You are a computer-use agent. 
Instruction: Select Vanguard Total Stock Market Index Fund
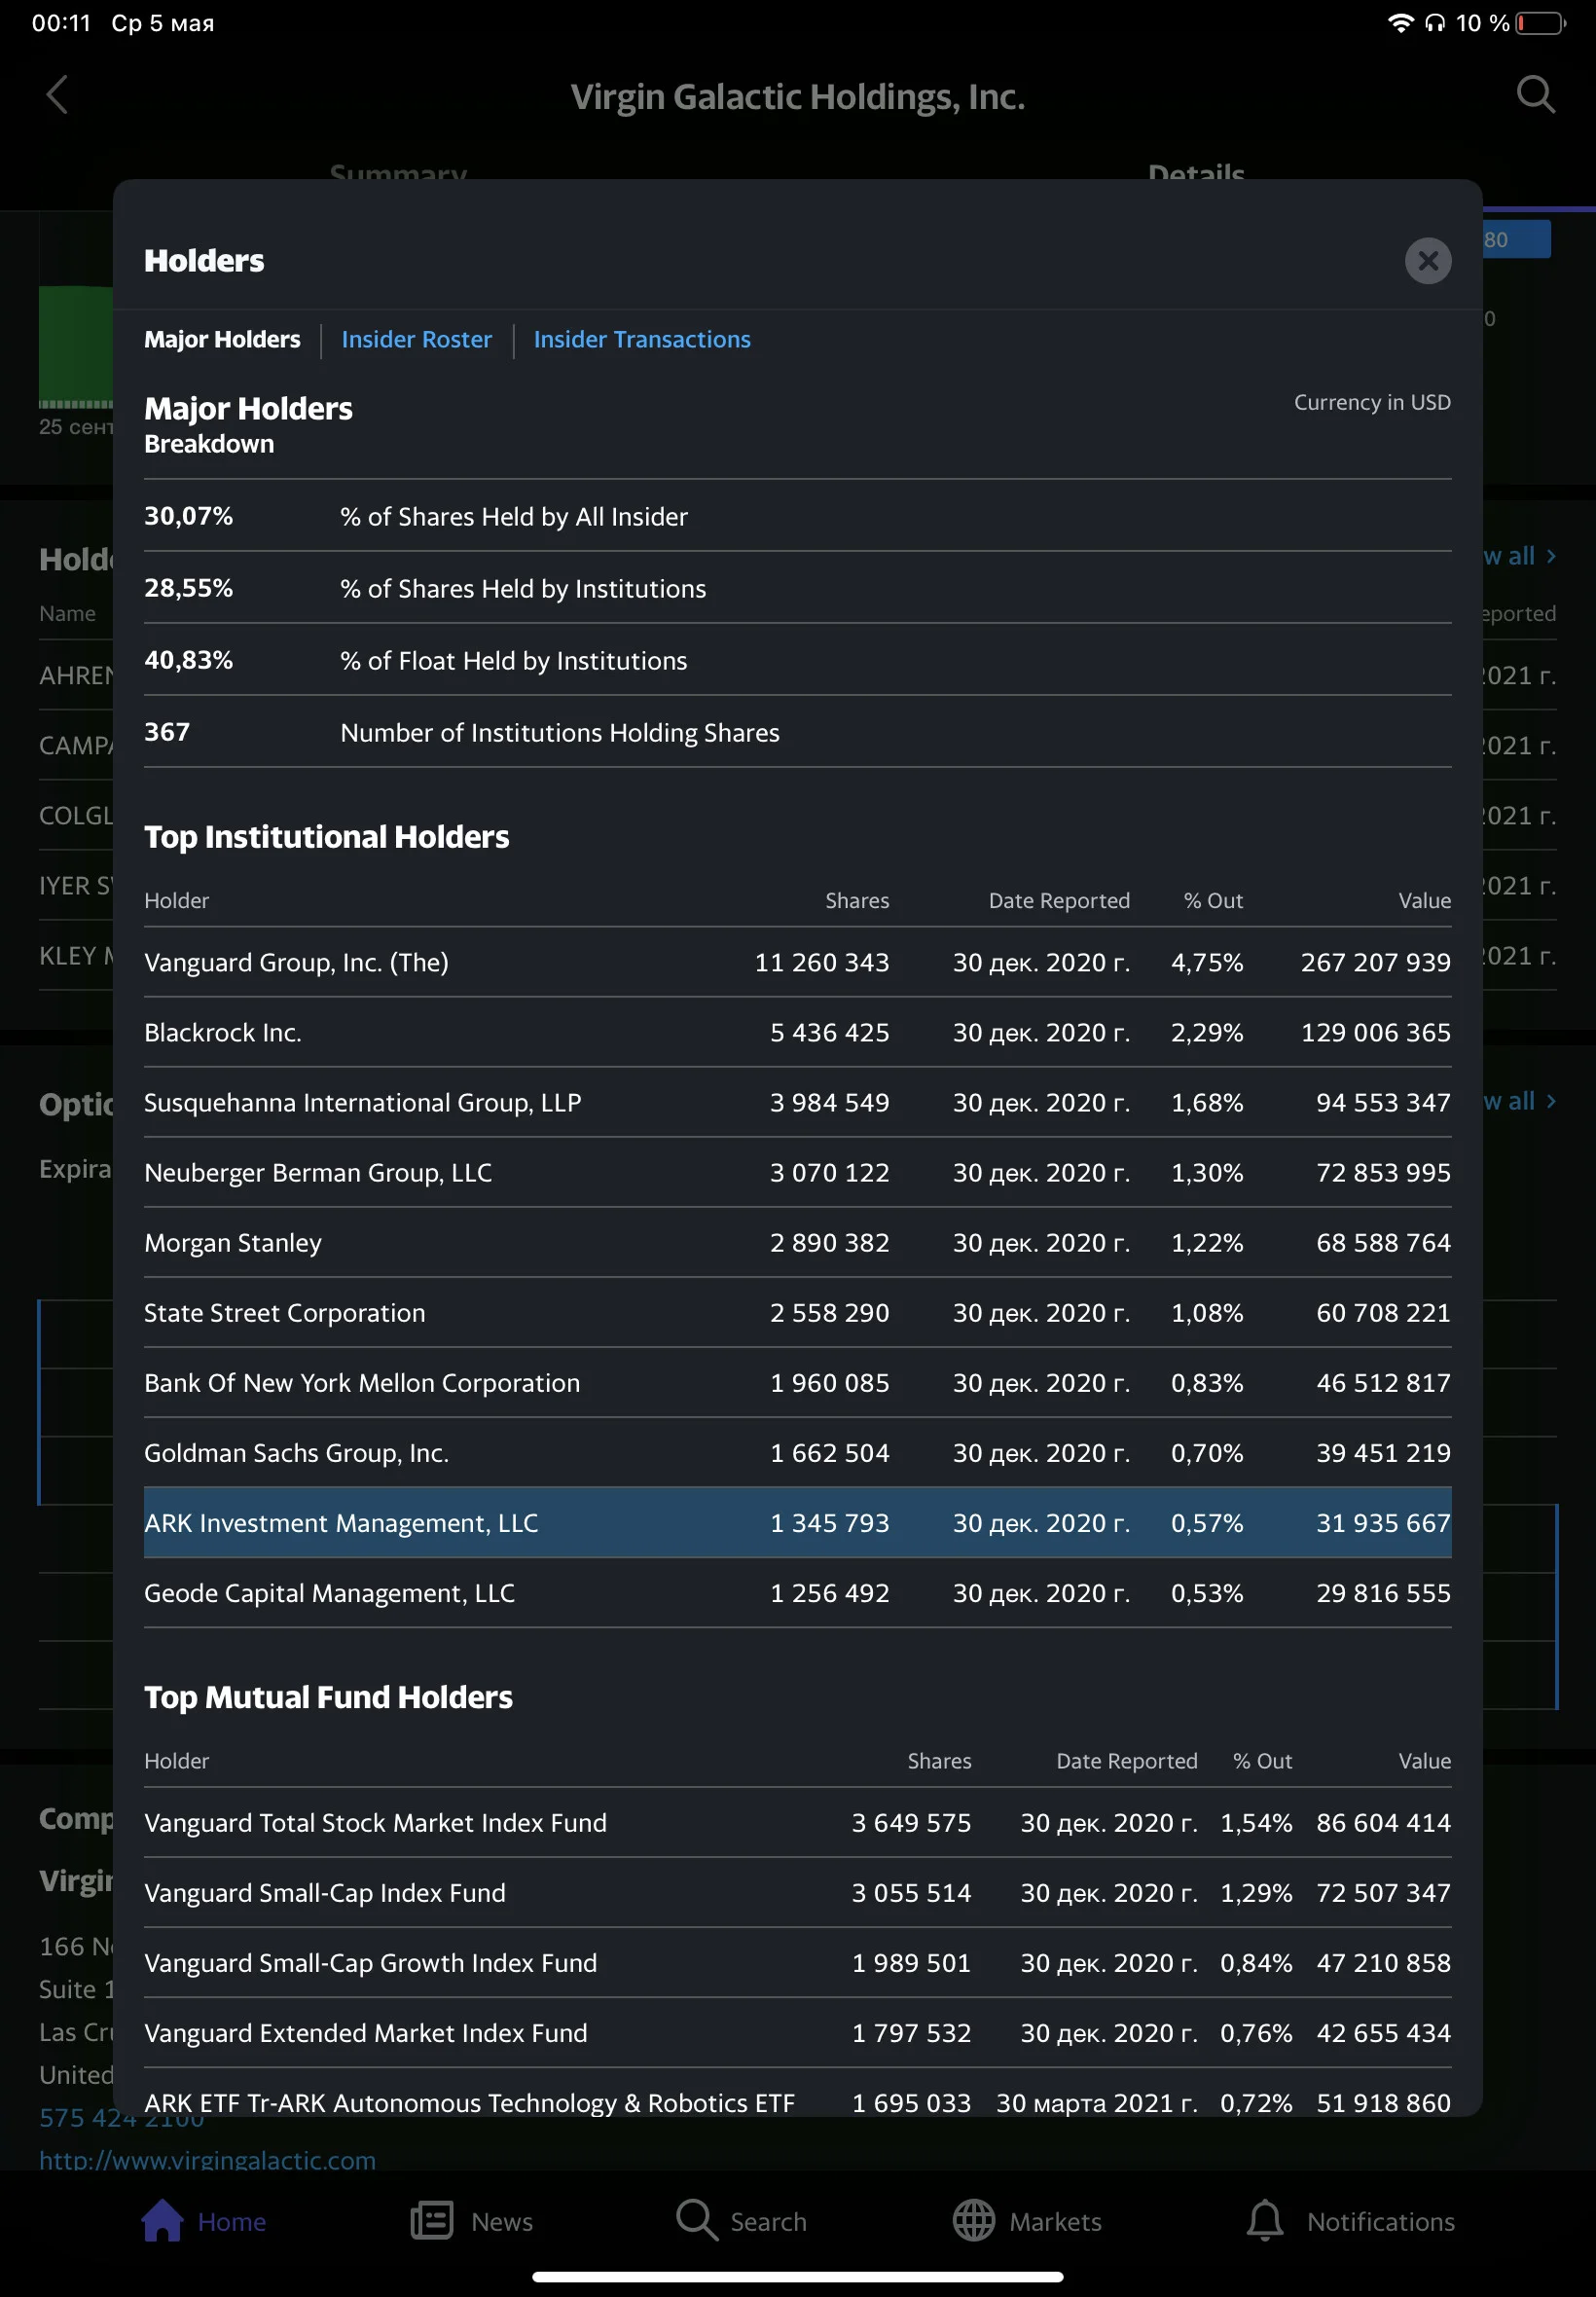click(x=797, y=1822)
